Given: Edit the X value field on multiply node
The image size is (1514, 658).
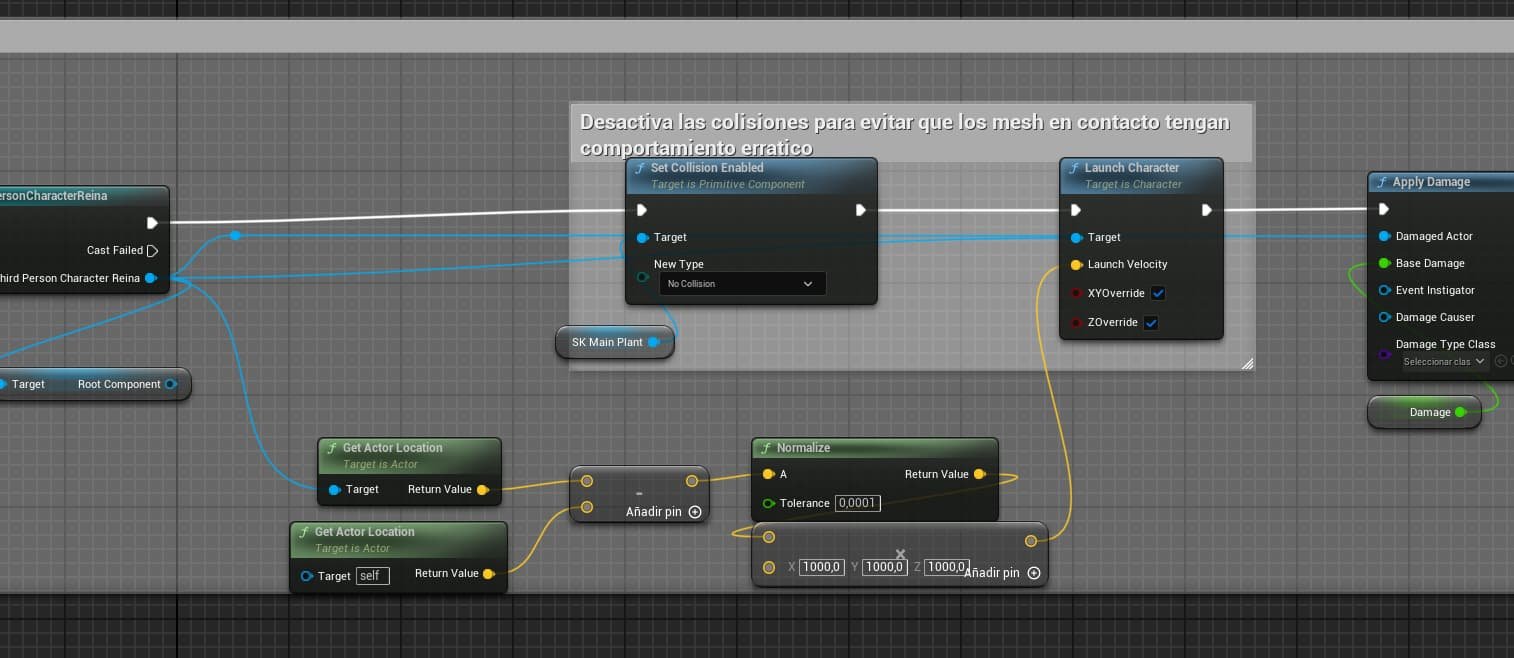Looking at the screenshot, I should click(822, 567).
